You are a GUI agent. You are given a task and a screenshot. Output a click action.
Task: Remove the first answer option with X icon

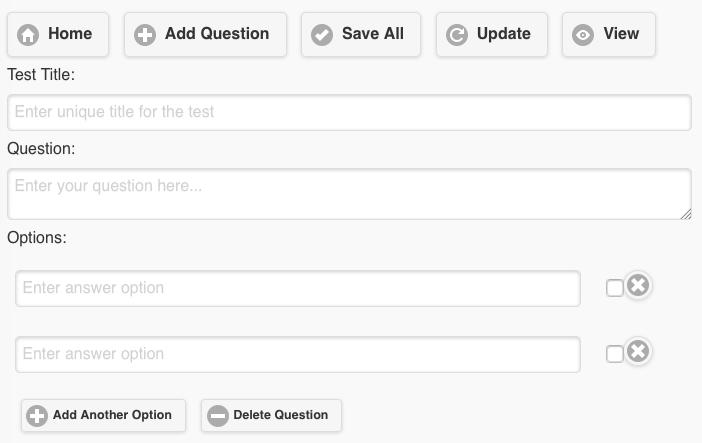click(x=638, y=285)
